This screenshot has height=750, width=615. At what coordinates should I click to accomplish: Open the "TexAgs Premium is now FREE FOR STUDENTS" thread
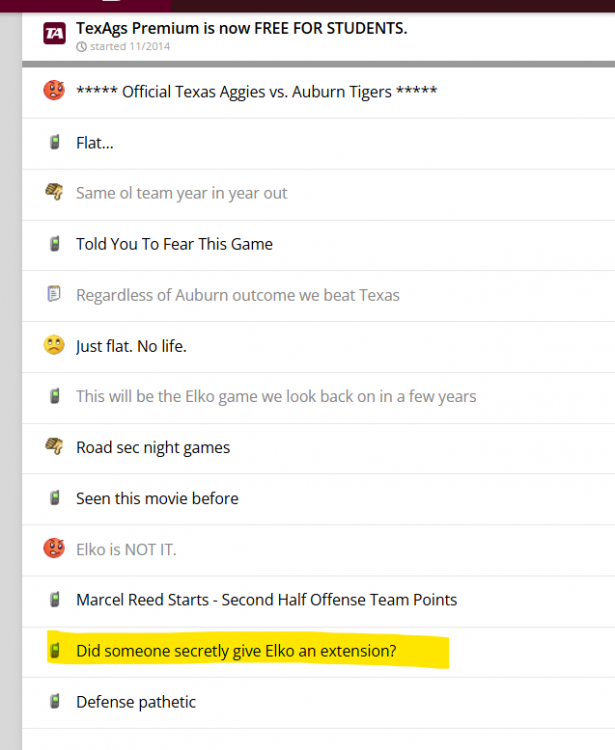pos(241,28)
